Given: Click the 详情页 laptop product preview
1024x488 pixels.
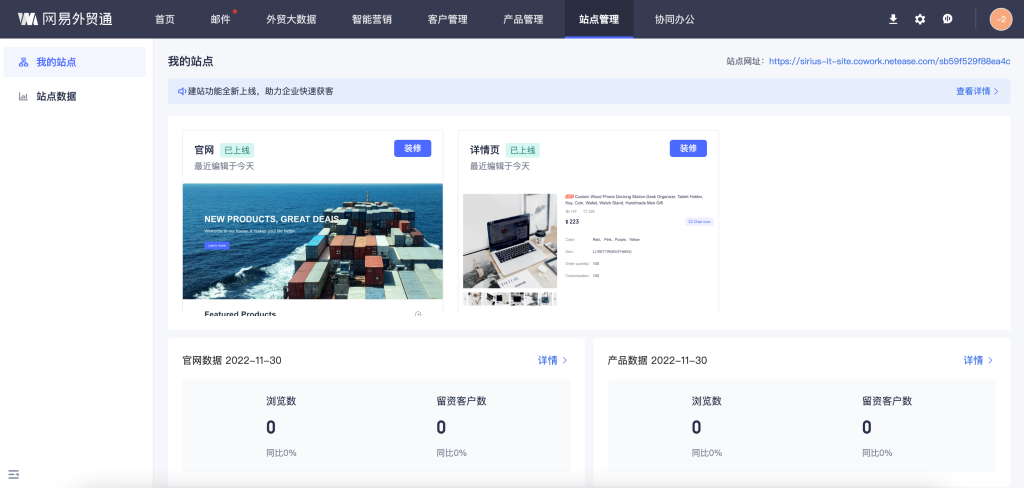Looking at the screenshot, I should (x=510, y=240).
